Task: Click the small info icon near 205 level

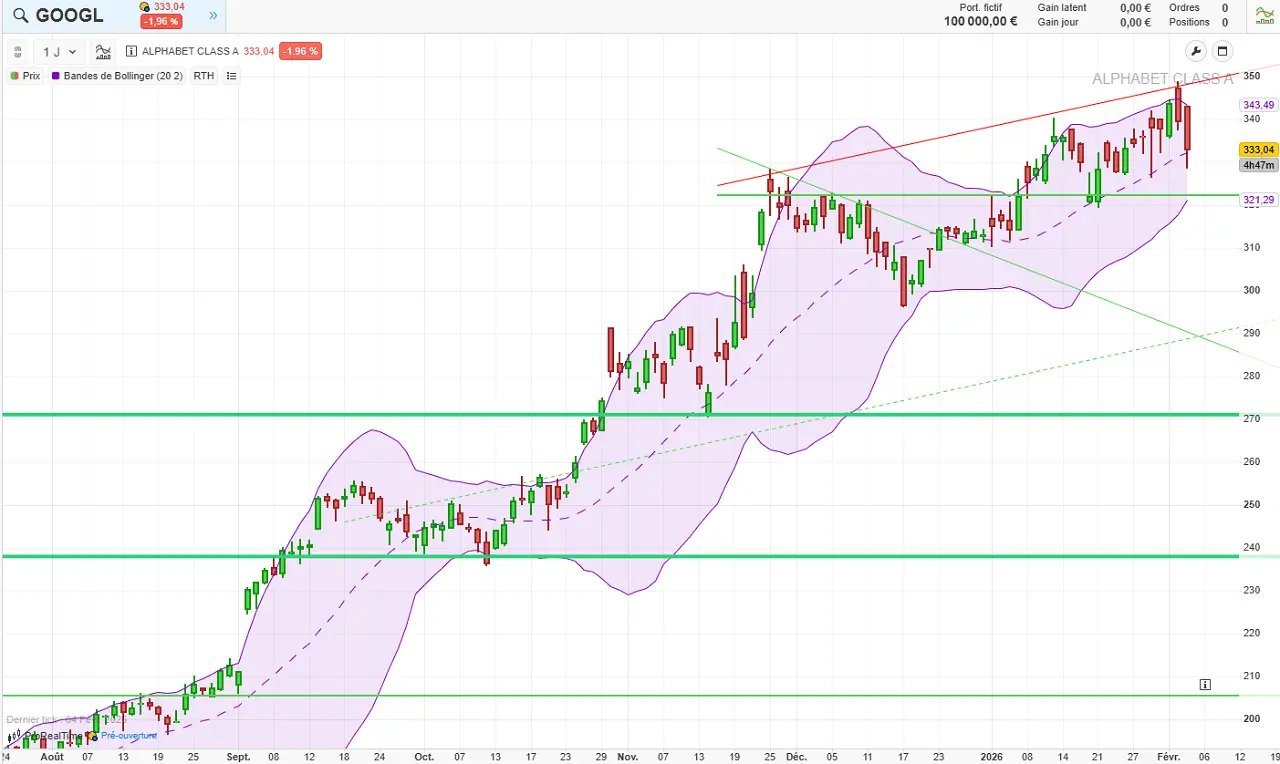Action: coord(1205,685)
